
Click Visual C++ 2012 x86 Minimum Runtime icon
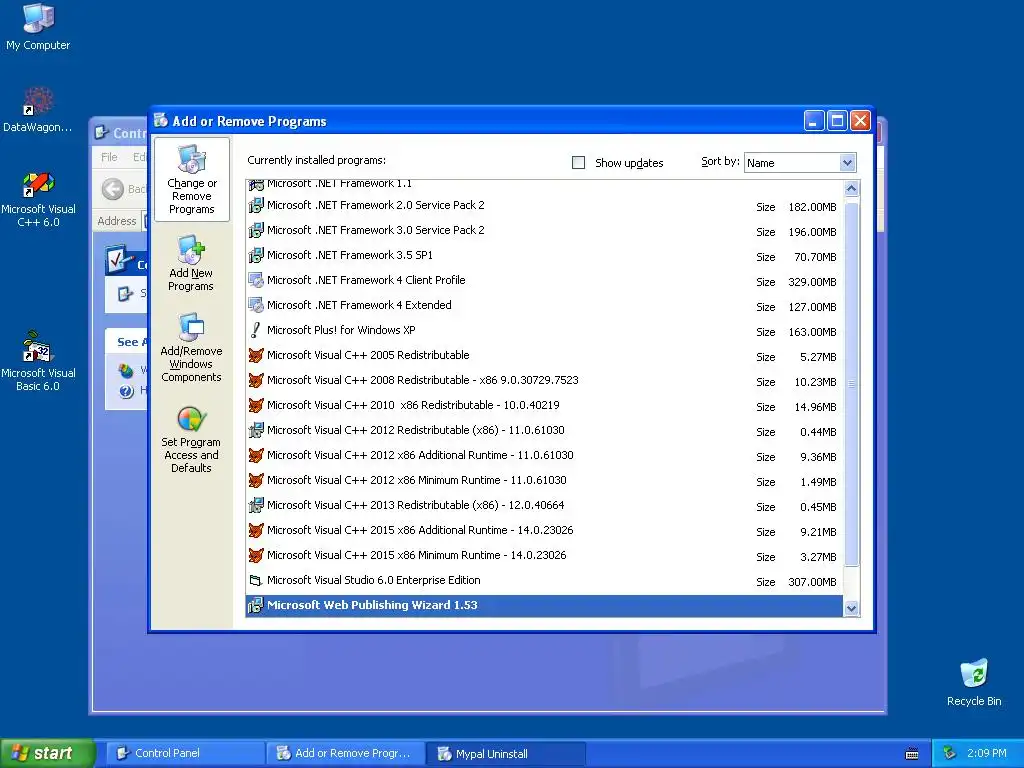256,481
